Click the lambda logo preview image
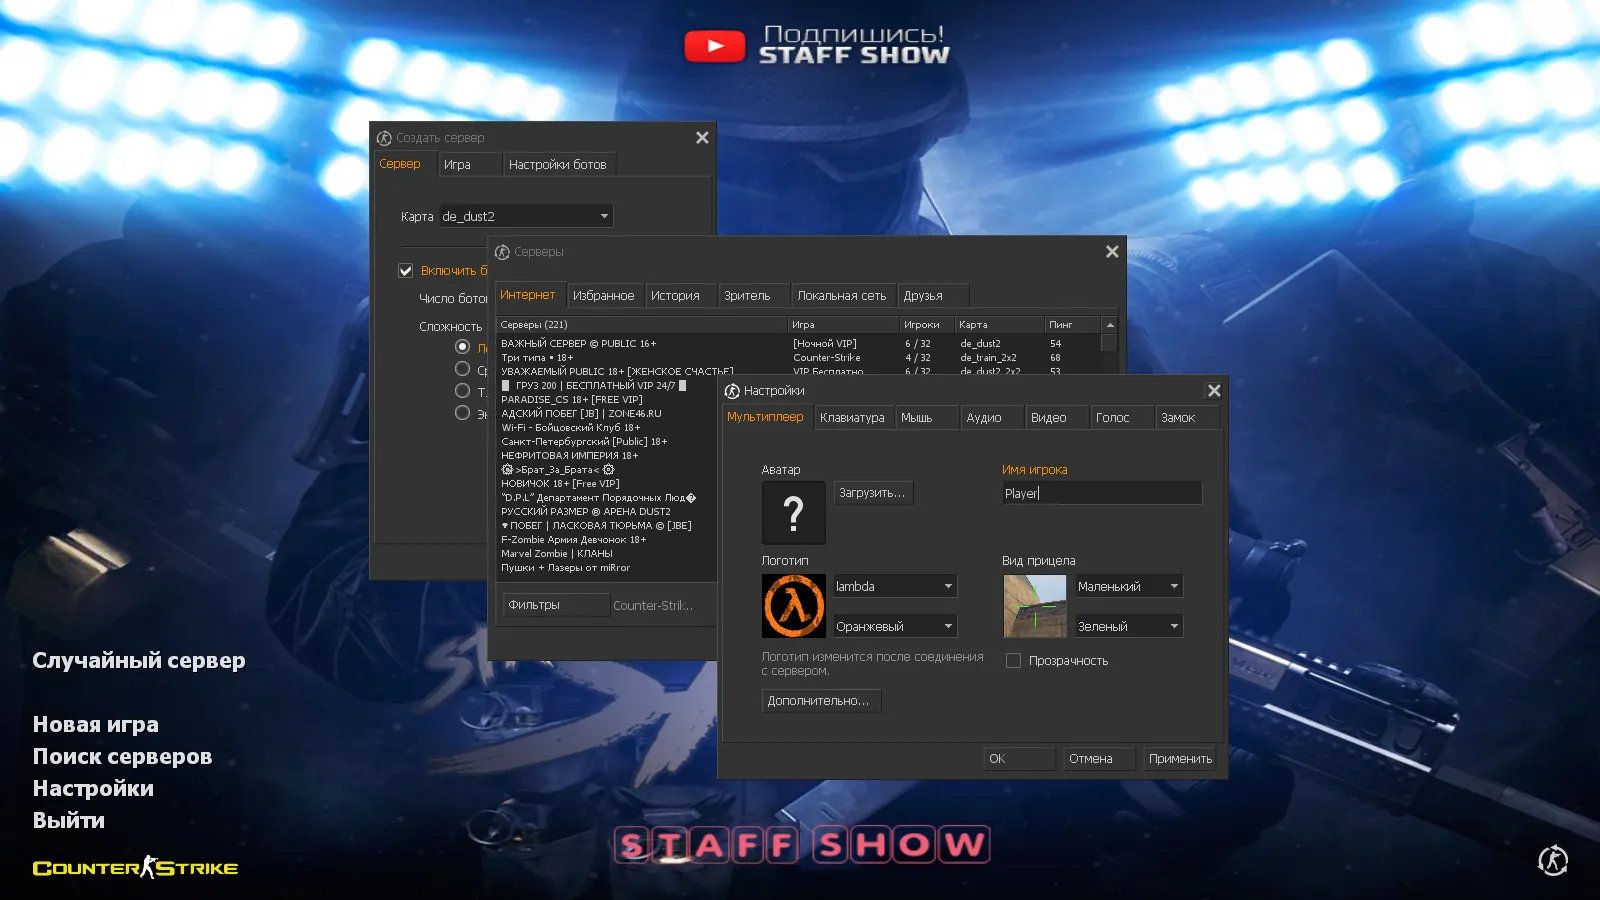1600x900 pixels. pos(793,605)
